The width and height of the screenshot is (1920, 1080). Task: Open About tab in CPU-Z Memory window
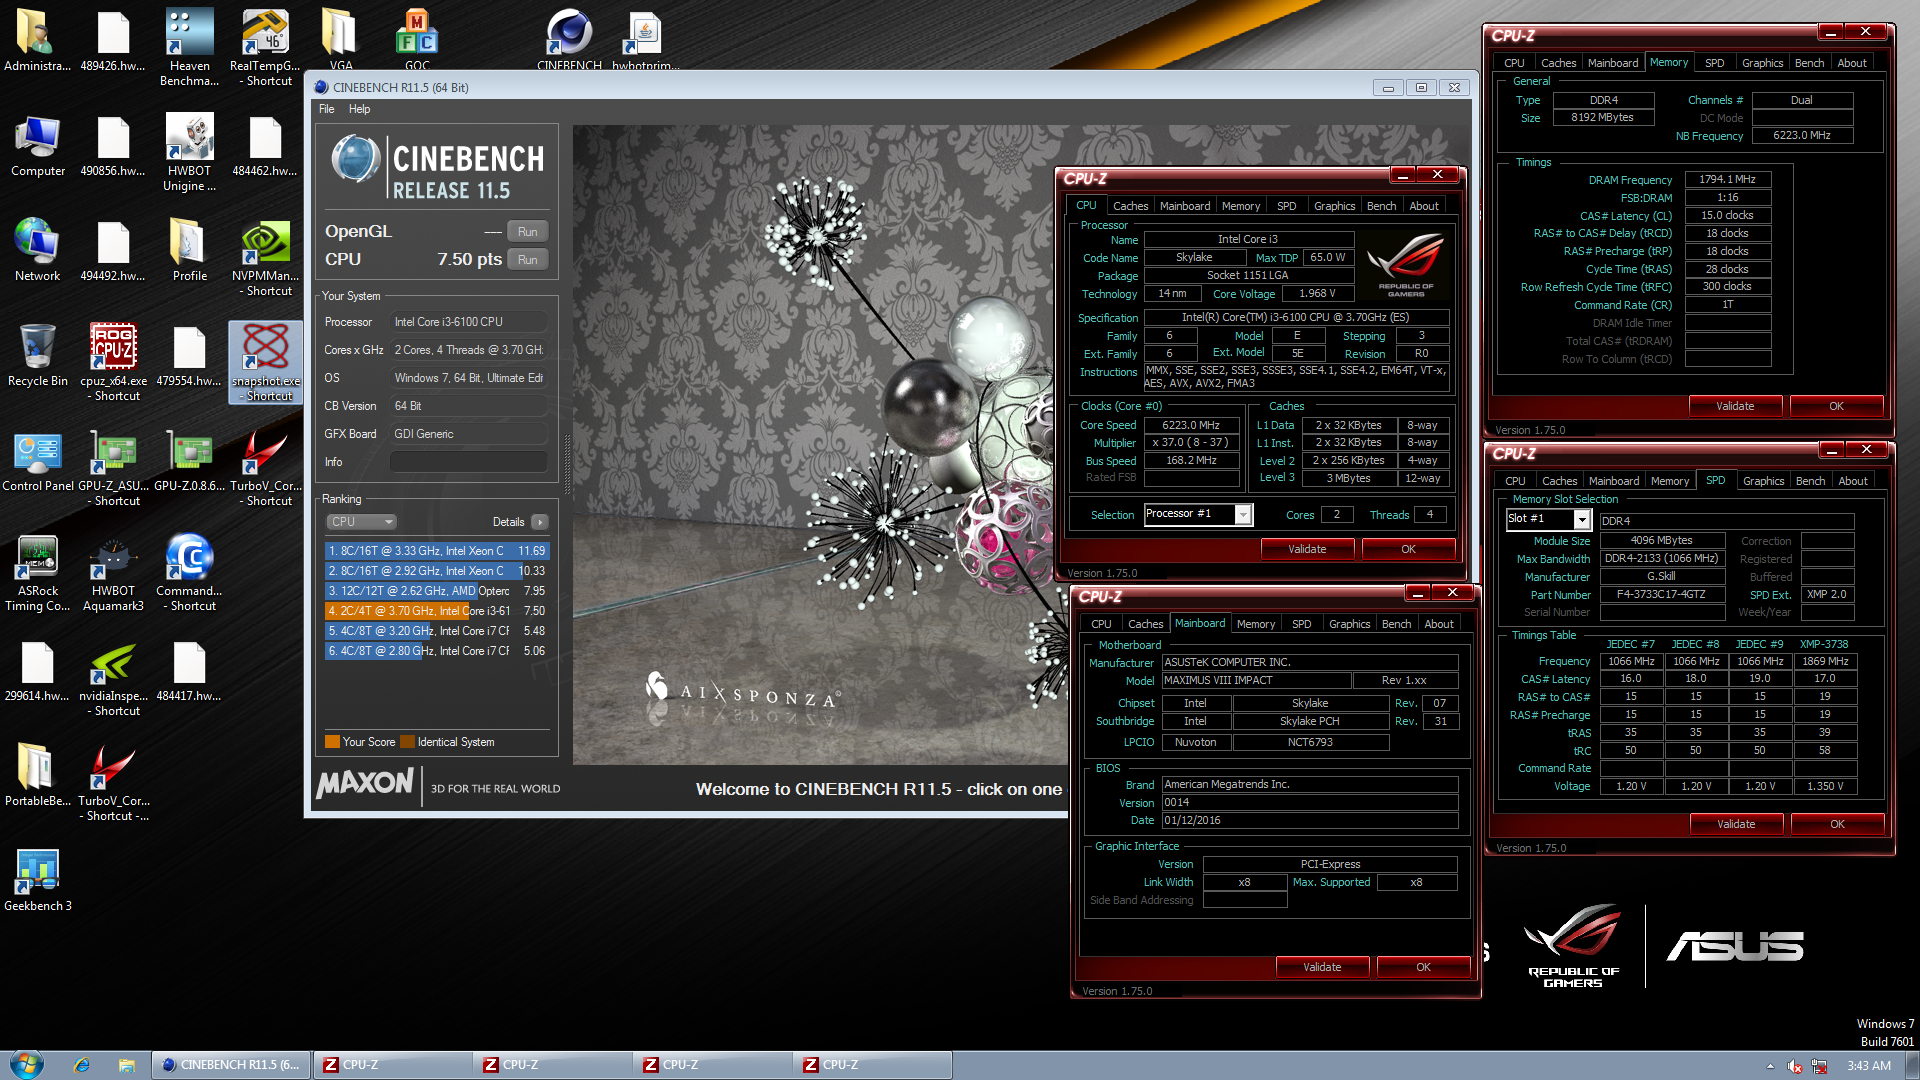pyautogui.click(x=1852, y=63)
